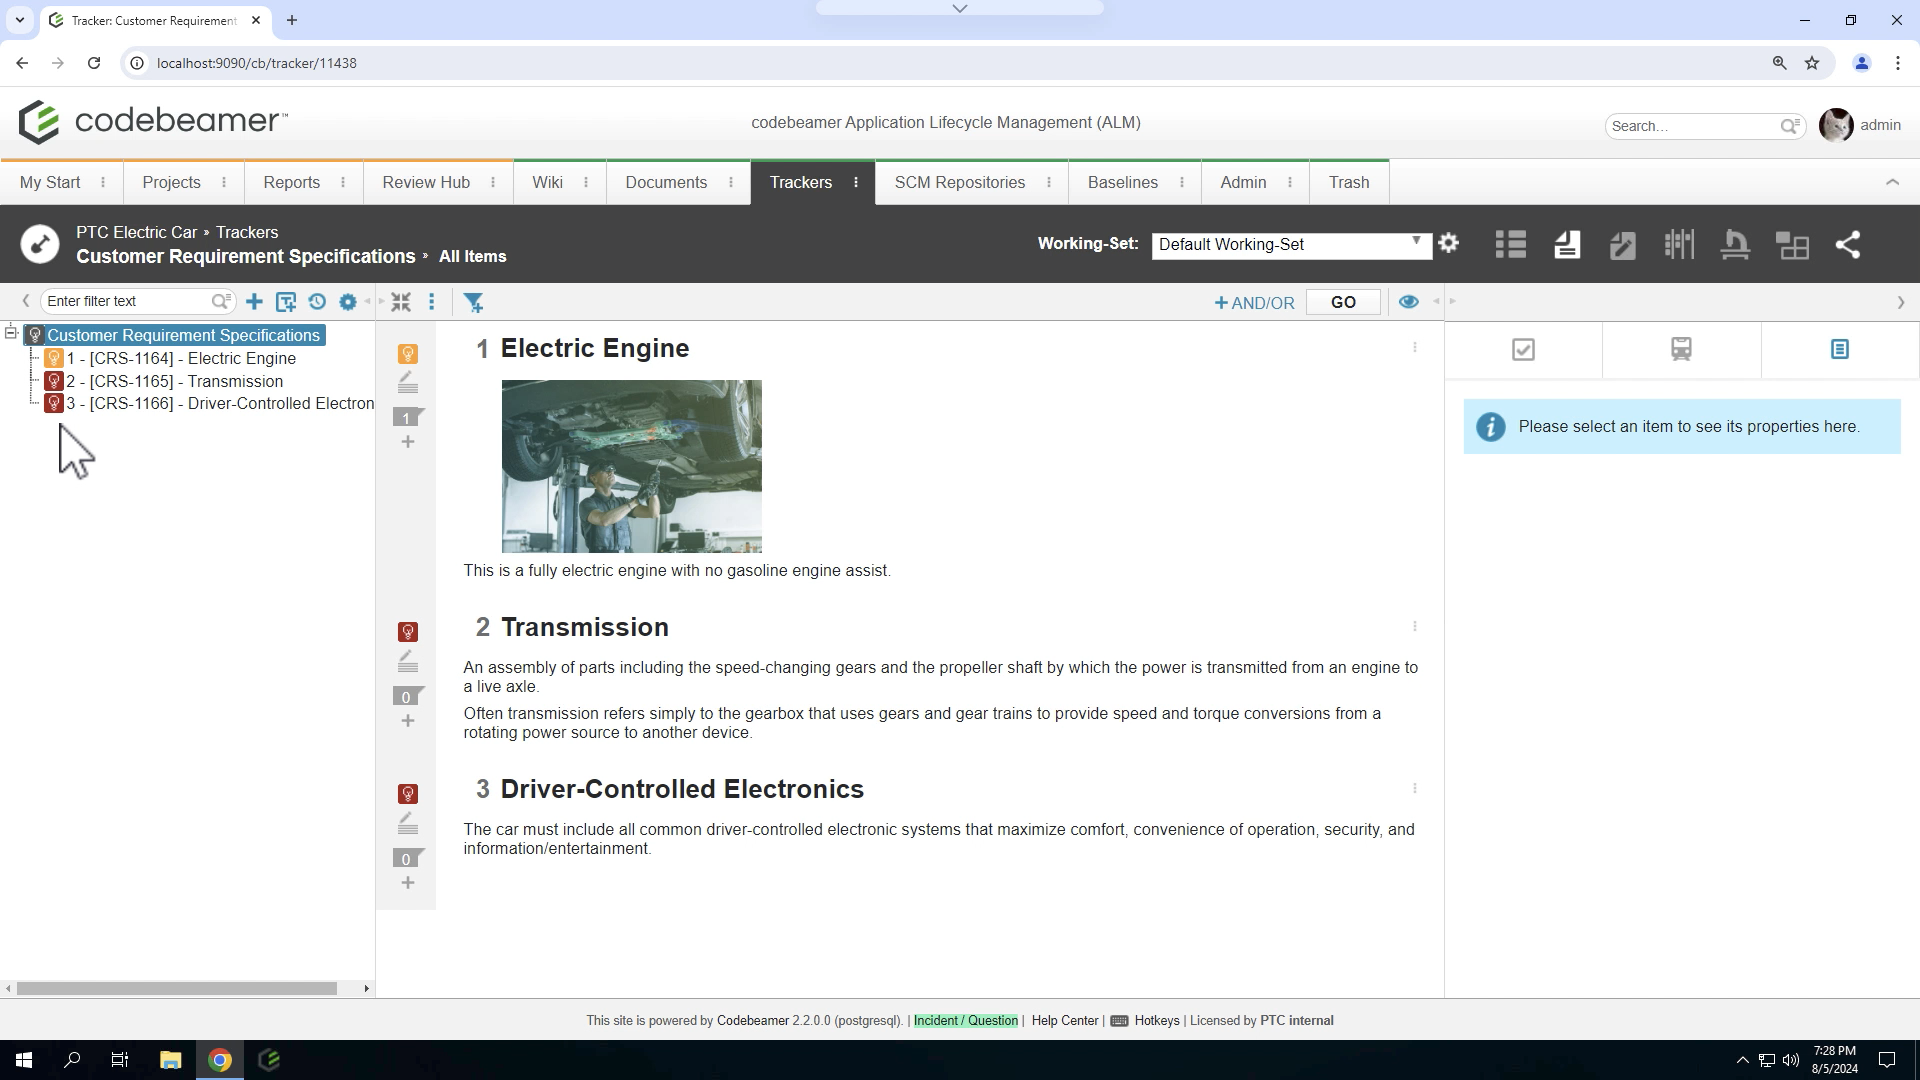The image size is (1920, 1080).
Task: Open the history view via clock icon
Action: coord(318,301)
